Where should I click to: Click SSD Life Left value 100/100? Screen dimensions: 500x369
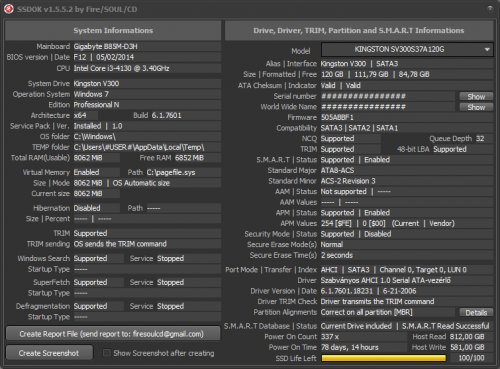click(471, 358)
